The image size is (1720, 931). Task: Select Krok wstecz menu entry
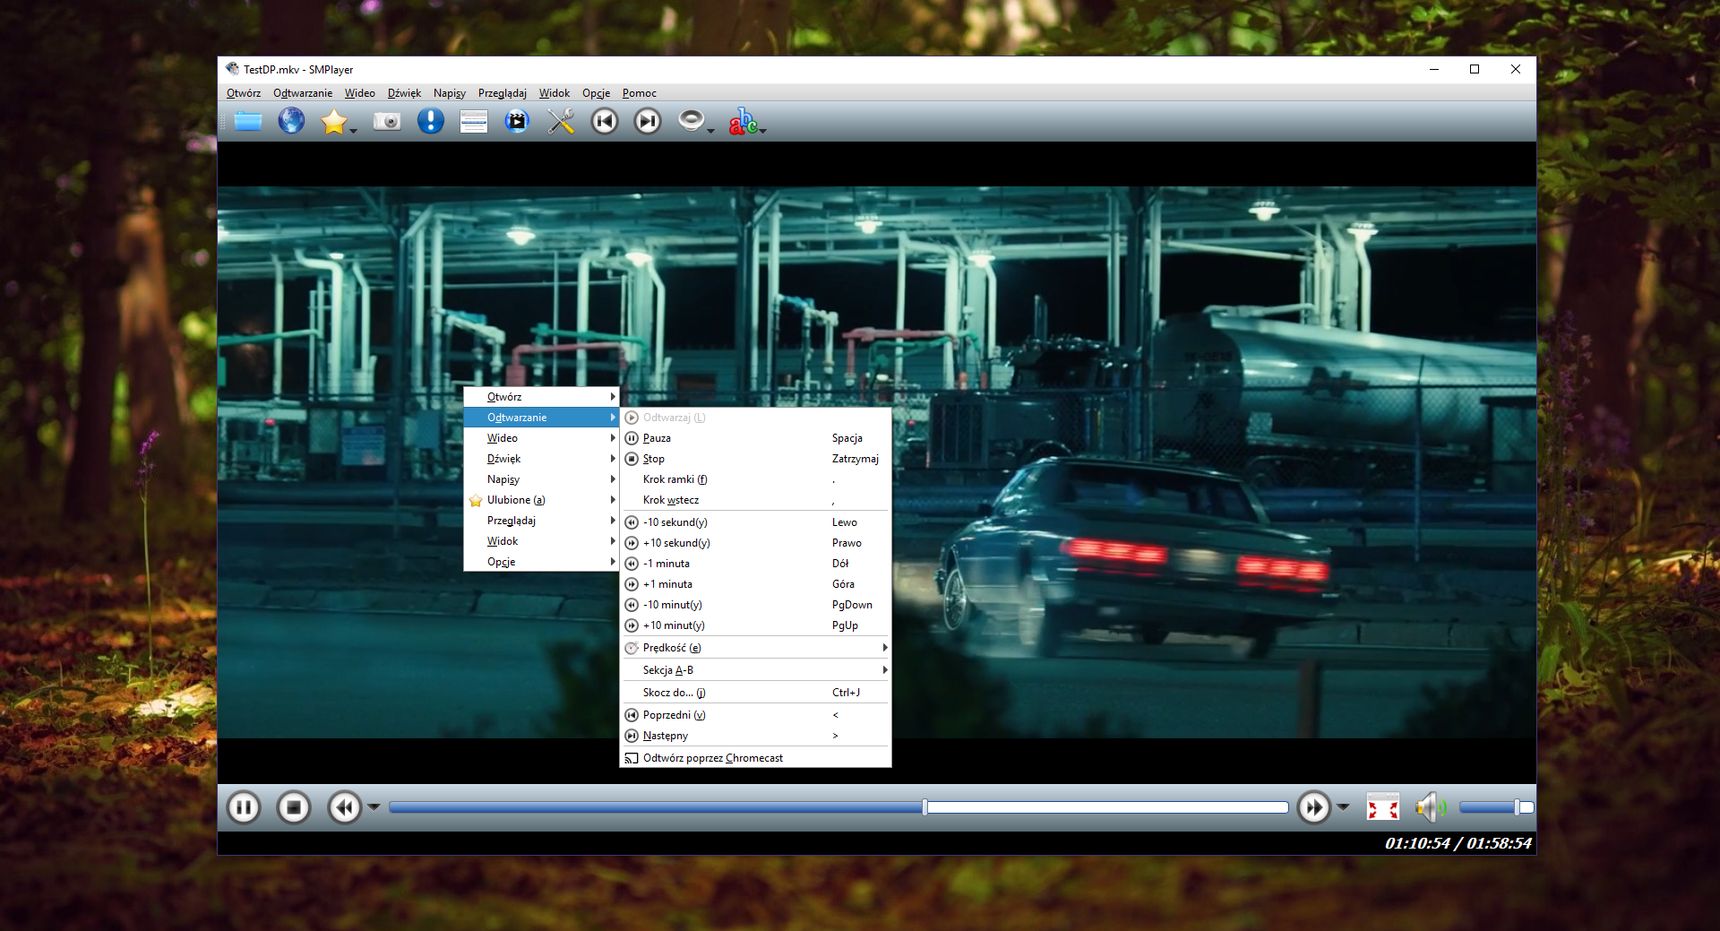click(755, 500)
